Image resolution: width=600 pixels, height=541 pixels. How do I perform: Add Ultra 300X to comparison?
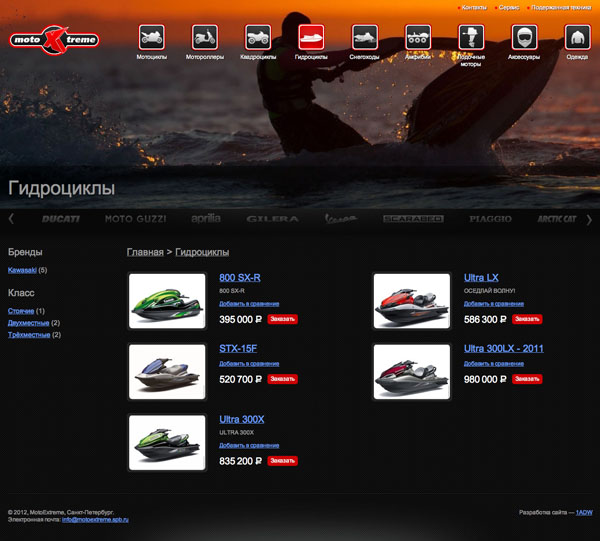249,446
